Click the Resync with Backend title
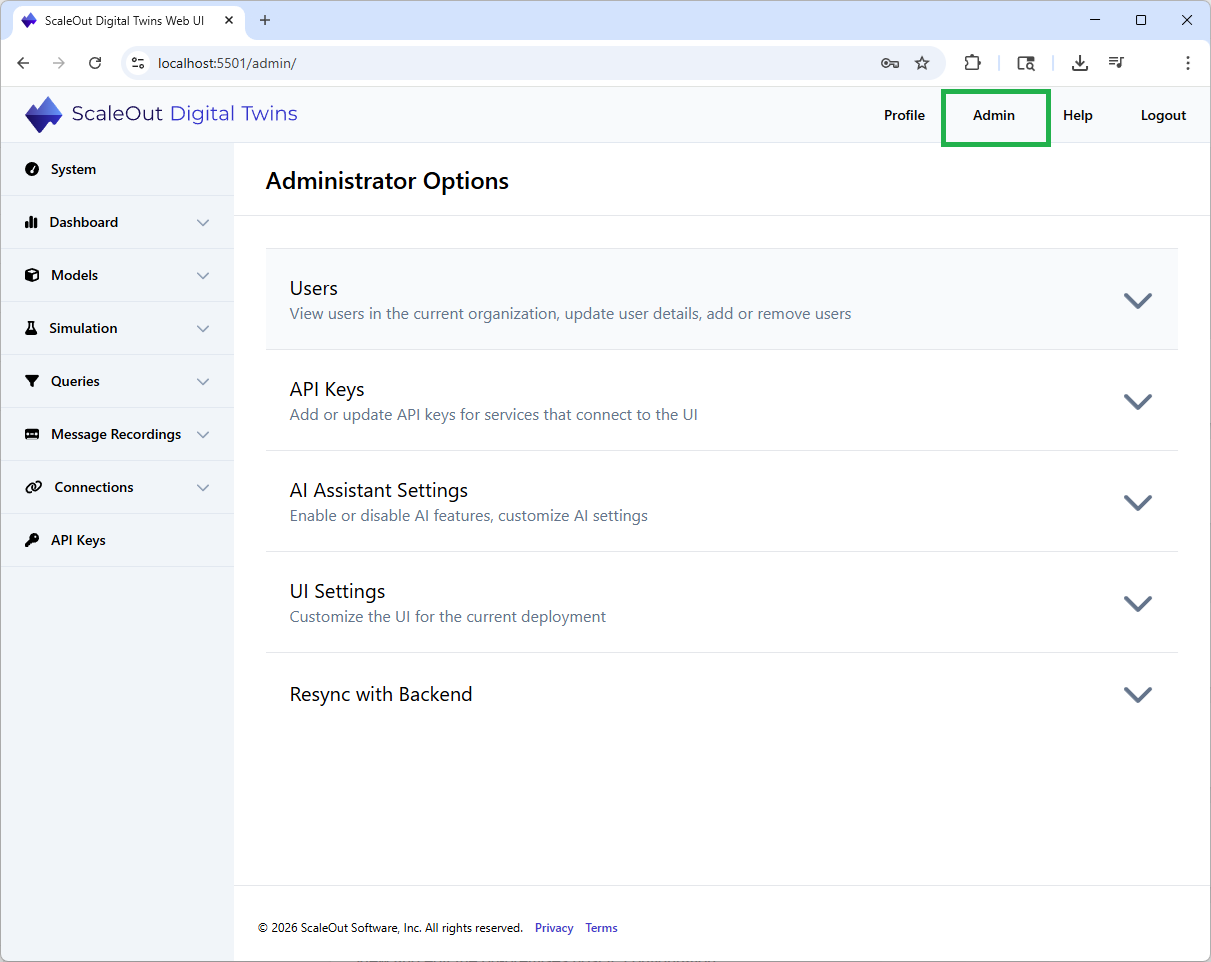Screen dimensions: 1211x962 381,694
